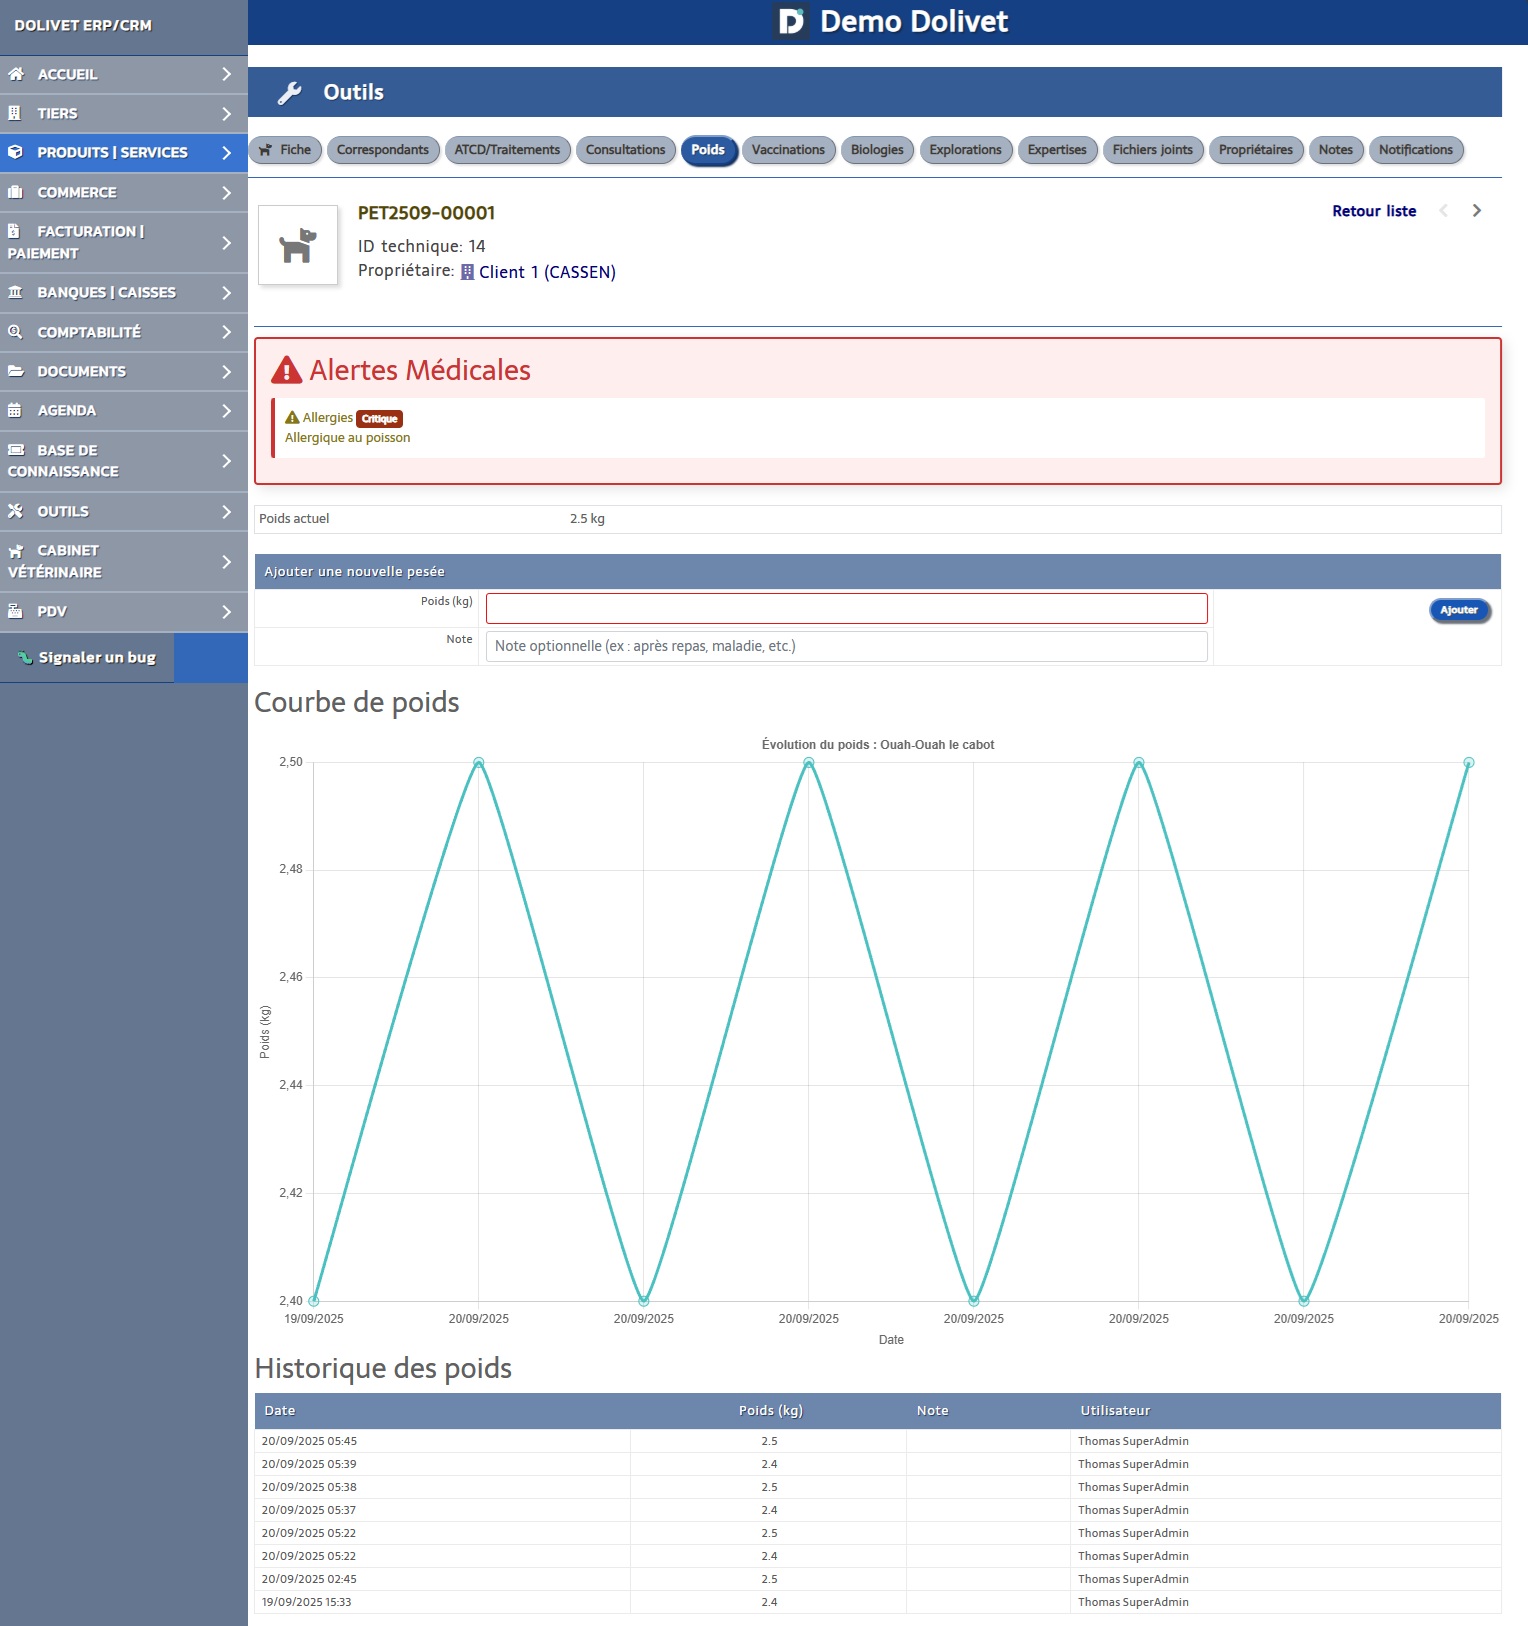
Task: Expand the Commerce menu chevron
Action: 227,192
